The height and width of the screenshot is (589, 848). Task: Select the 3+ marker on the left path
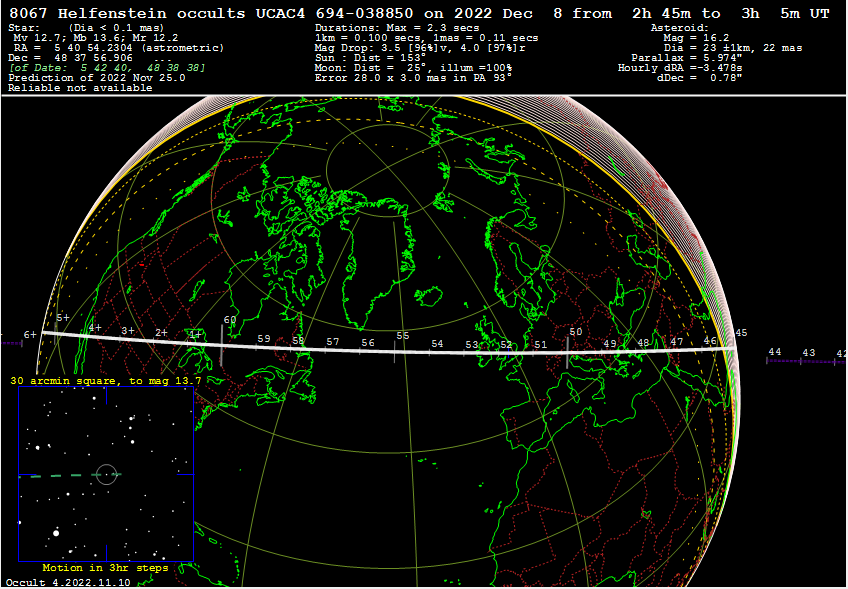point(127,330)
